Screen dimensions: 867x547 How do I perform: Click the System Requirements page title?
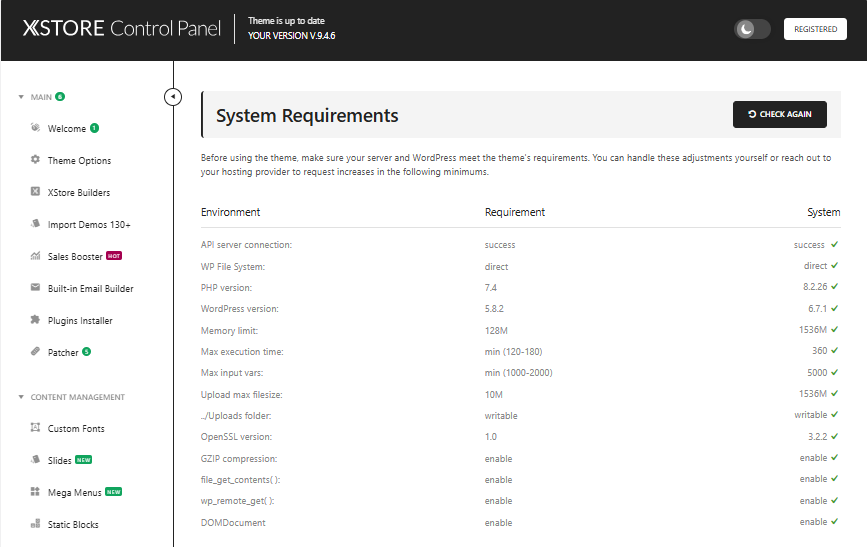tap(307, 116)
